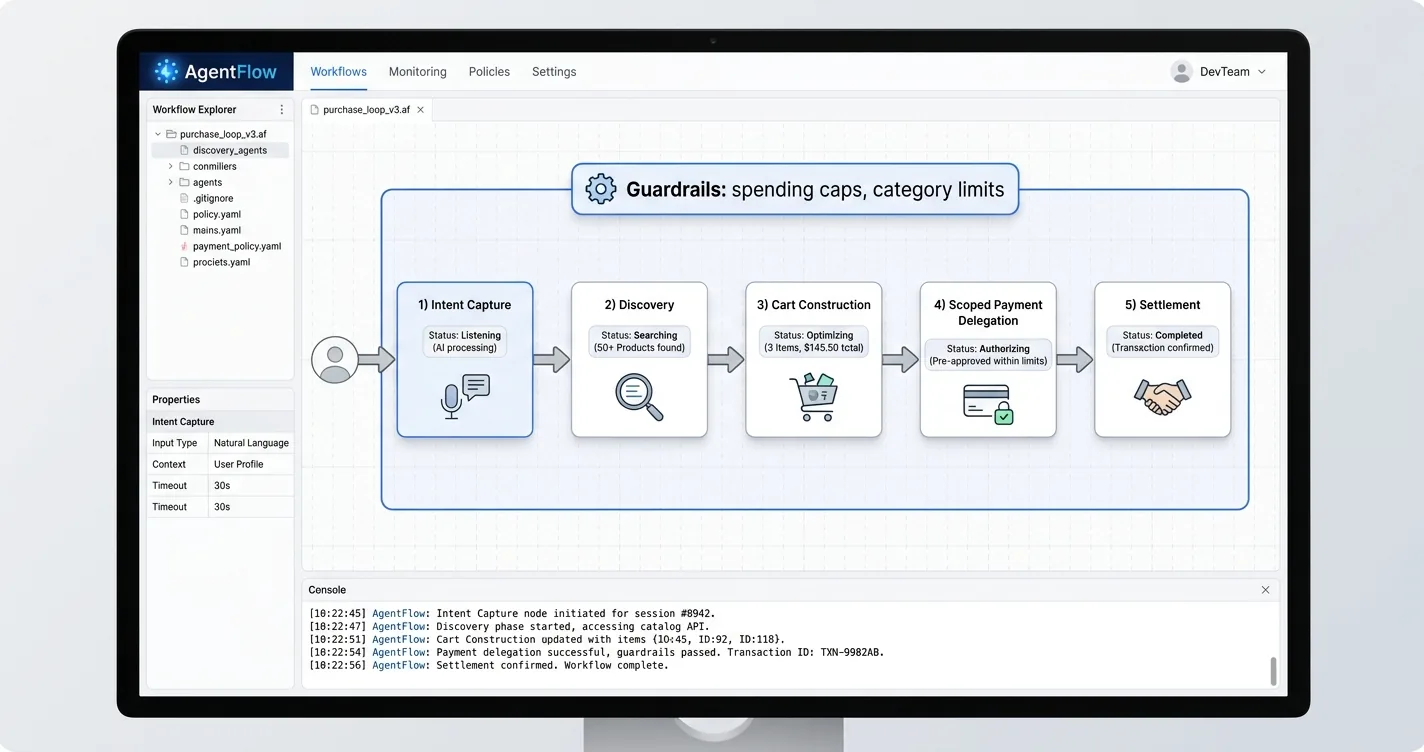Viewport: 1424px width, 752px height.
Task: Click the .gitignore file icon
Action: click(x=184, y=198)
